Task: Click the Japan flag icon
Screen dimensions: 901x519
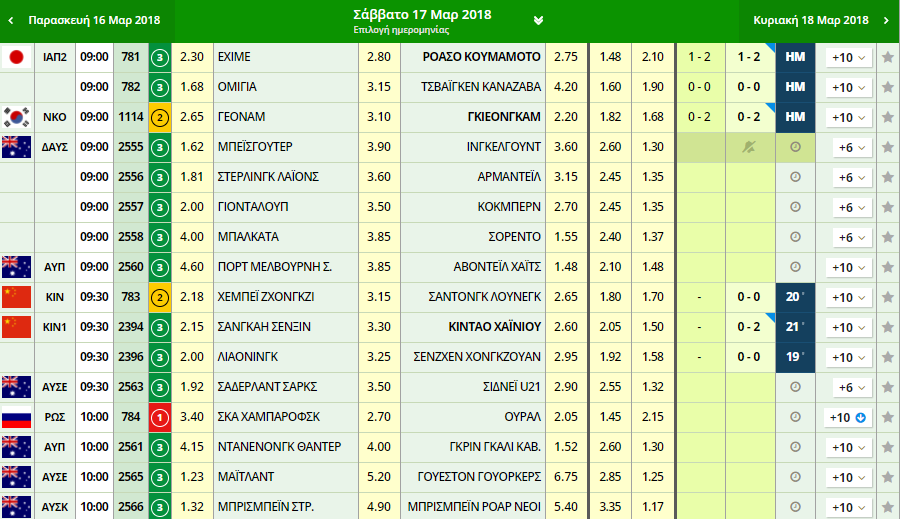Action: [x=16, y=57]
